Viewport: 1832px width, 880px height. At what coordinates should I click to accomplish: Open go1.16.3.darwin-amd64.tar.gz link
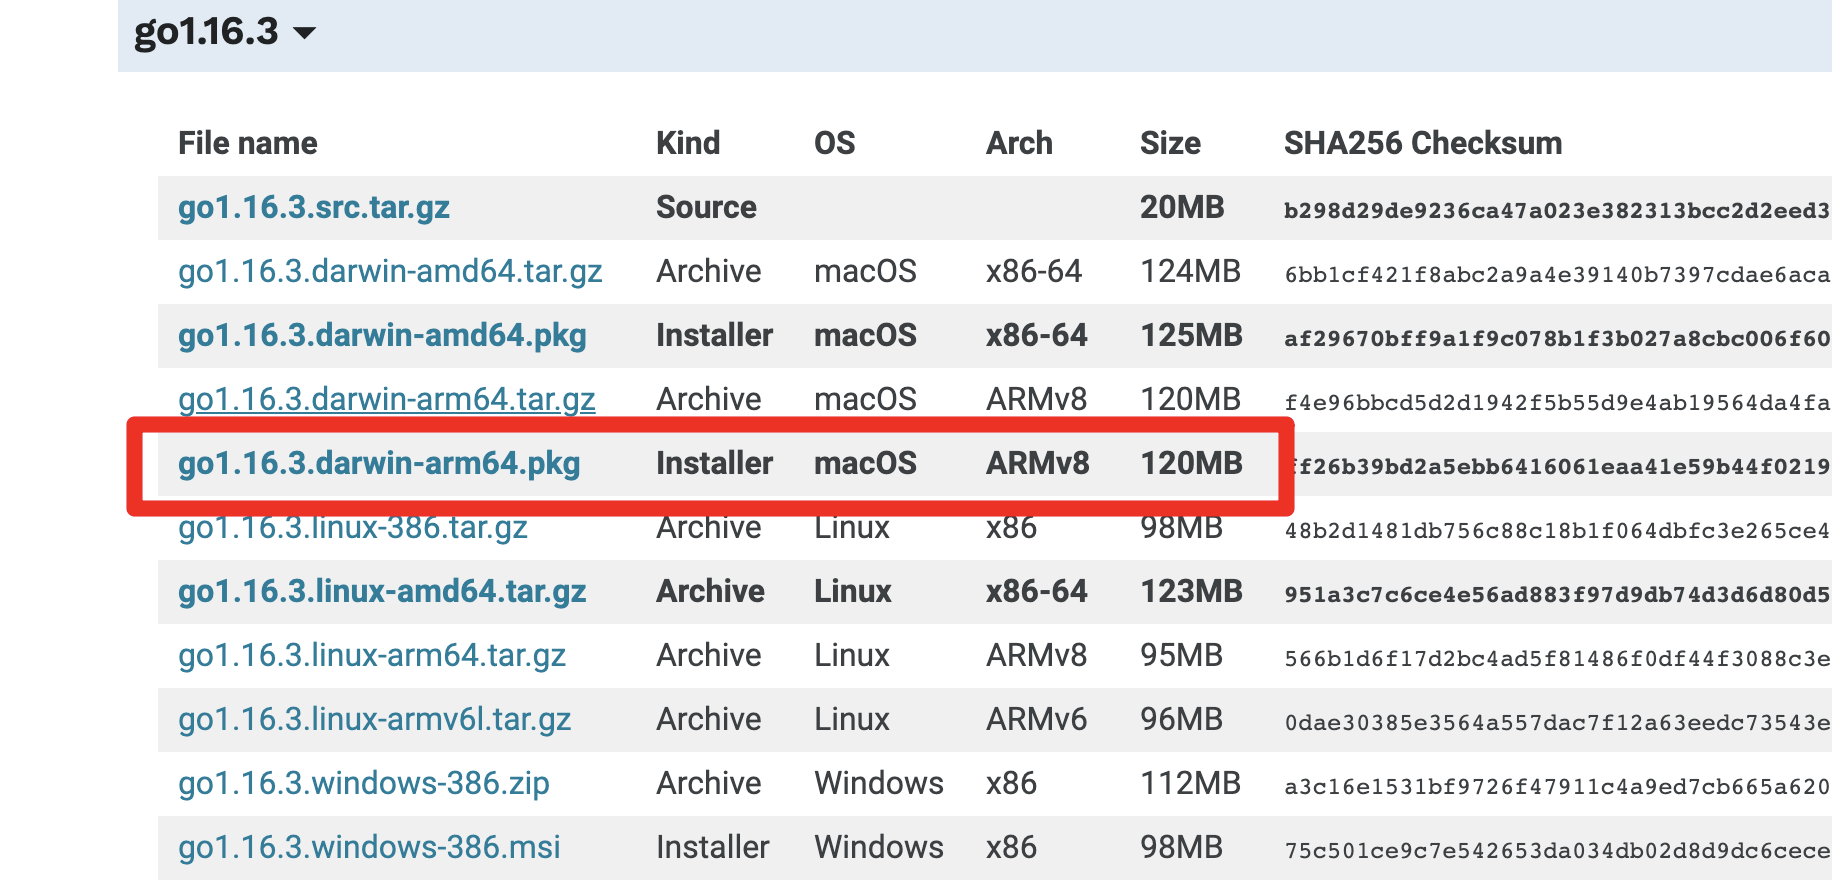(x=390, y=271)
